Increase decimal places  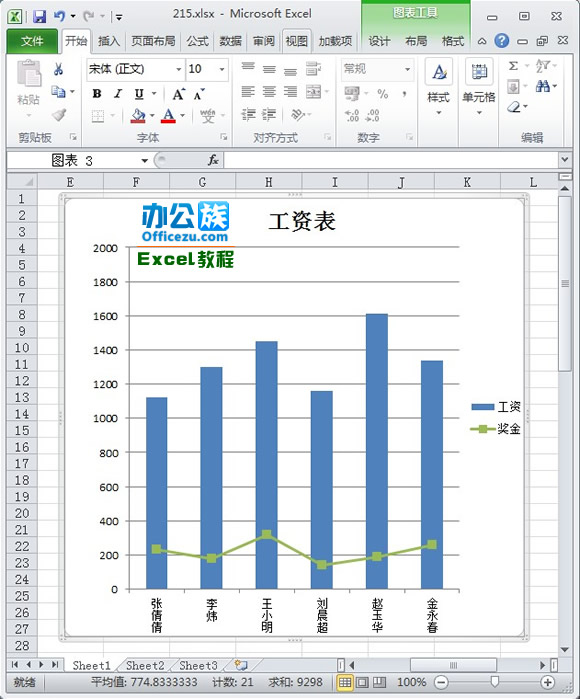coord(352,115)
